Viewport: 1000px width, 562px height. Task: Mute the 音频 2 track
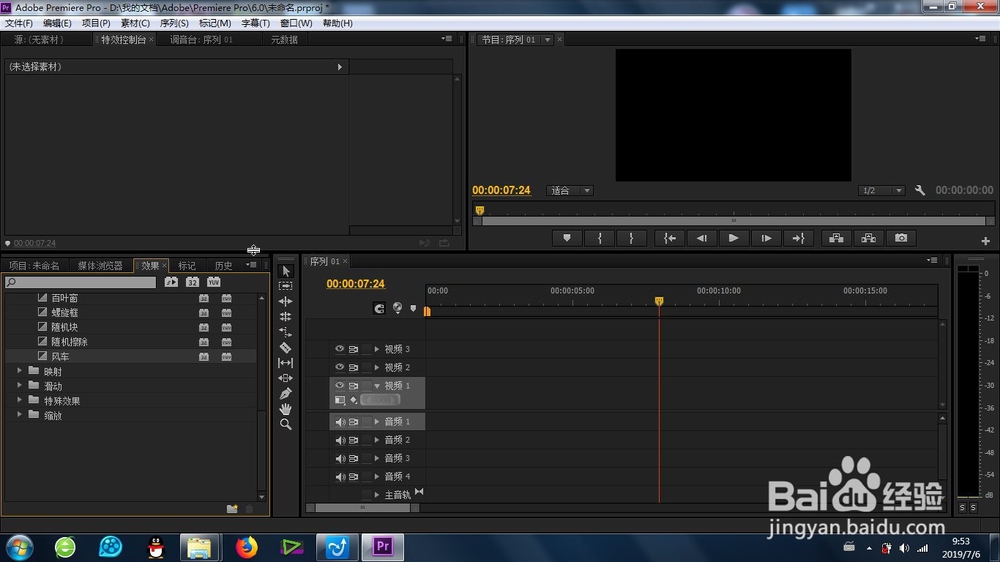340,440
